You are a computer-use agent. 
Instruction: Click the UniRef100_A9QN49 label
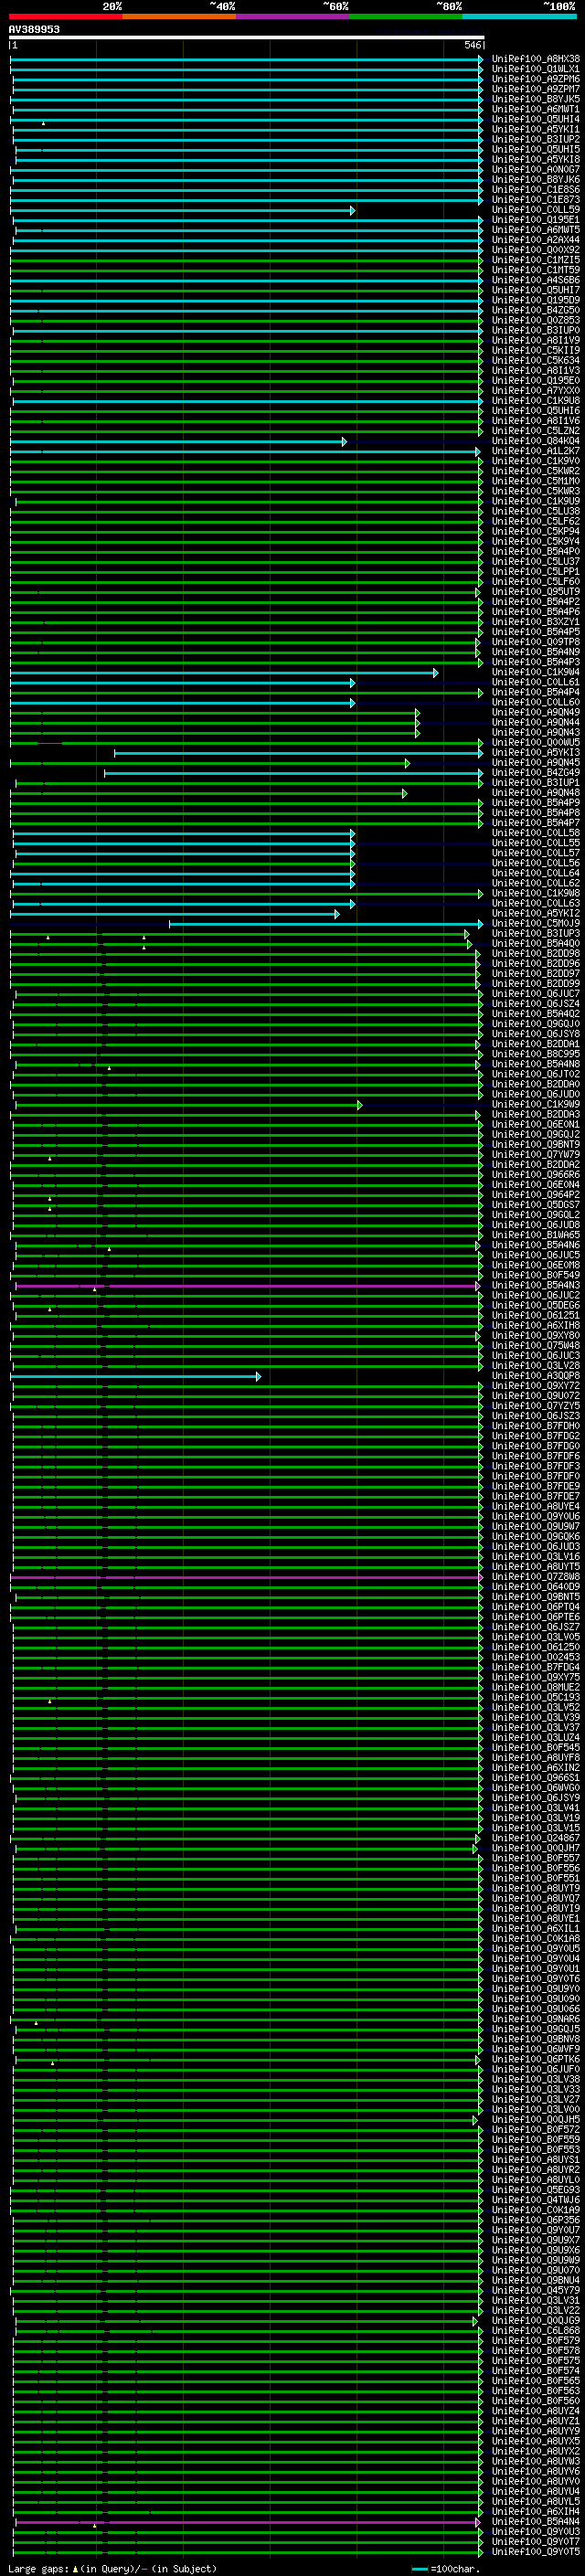535,712
